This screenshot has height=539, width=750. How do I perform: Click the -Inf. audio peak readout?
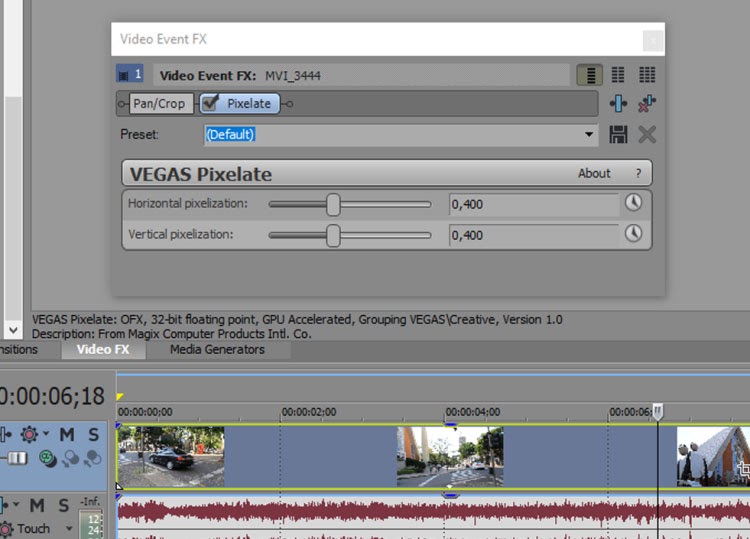[90, 502]
